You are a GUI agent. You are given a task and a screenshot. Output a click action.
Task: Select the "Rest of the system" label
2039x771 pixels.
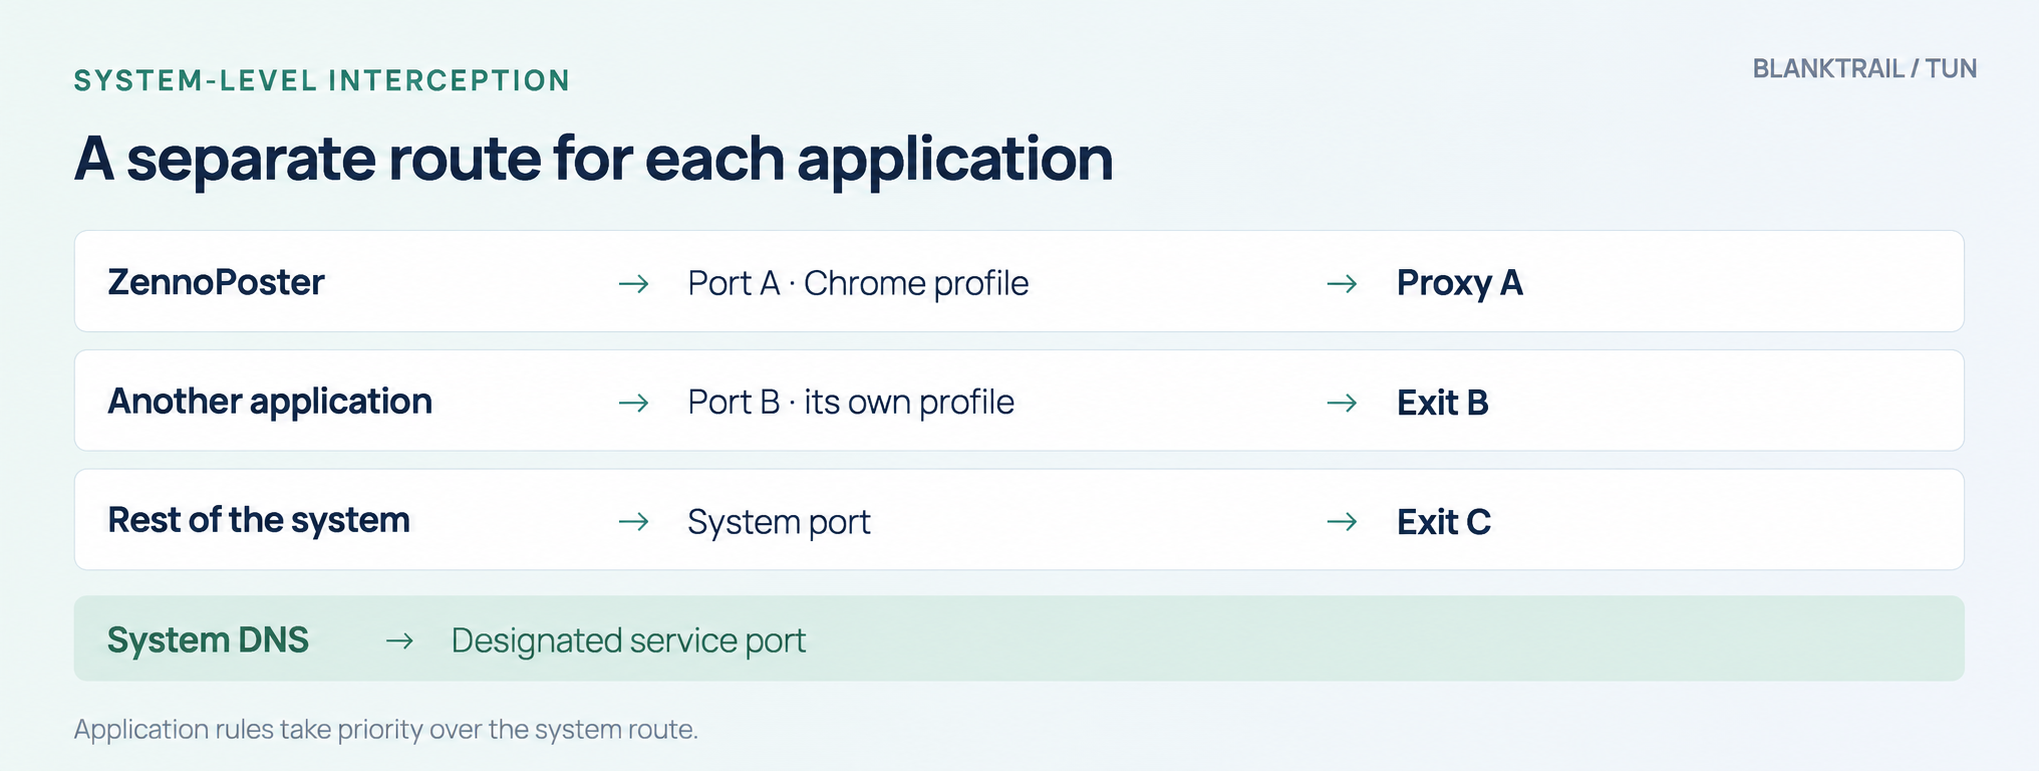(x=259, y=520)
